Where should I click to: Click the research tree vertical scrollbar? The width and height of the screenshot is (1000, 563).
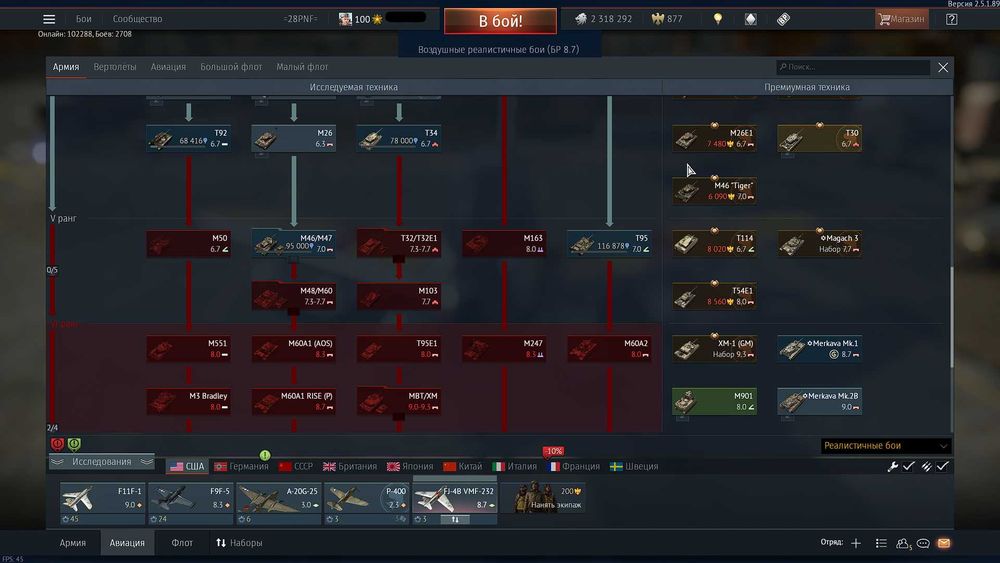tap(952, 318)
